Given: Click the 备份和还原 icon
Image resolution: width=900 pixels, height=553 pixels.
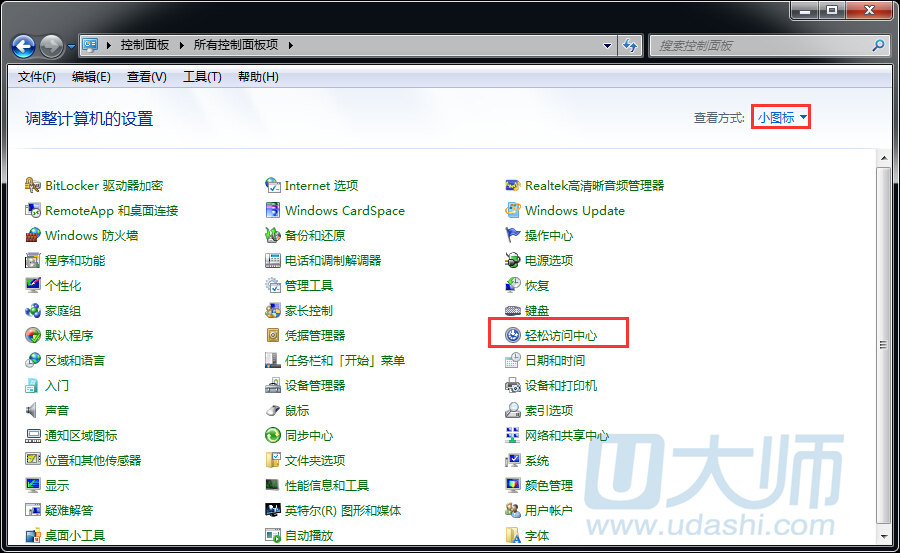Looking at the screenshot, I should [x=273, y=235].
